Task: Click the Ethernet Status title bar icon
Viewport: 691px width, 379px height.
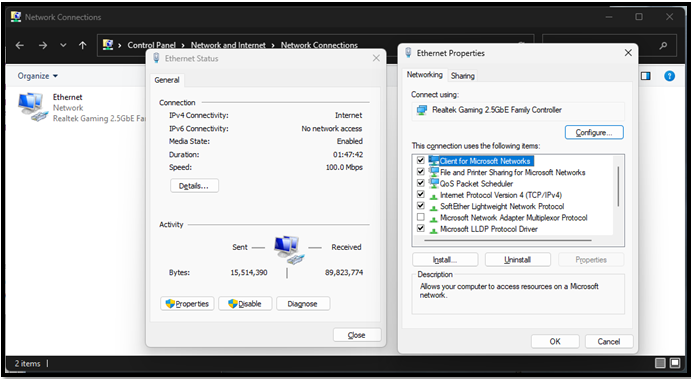Action: [156, 58]
